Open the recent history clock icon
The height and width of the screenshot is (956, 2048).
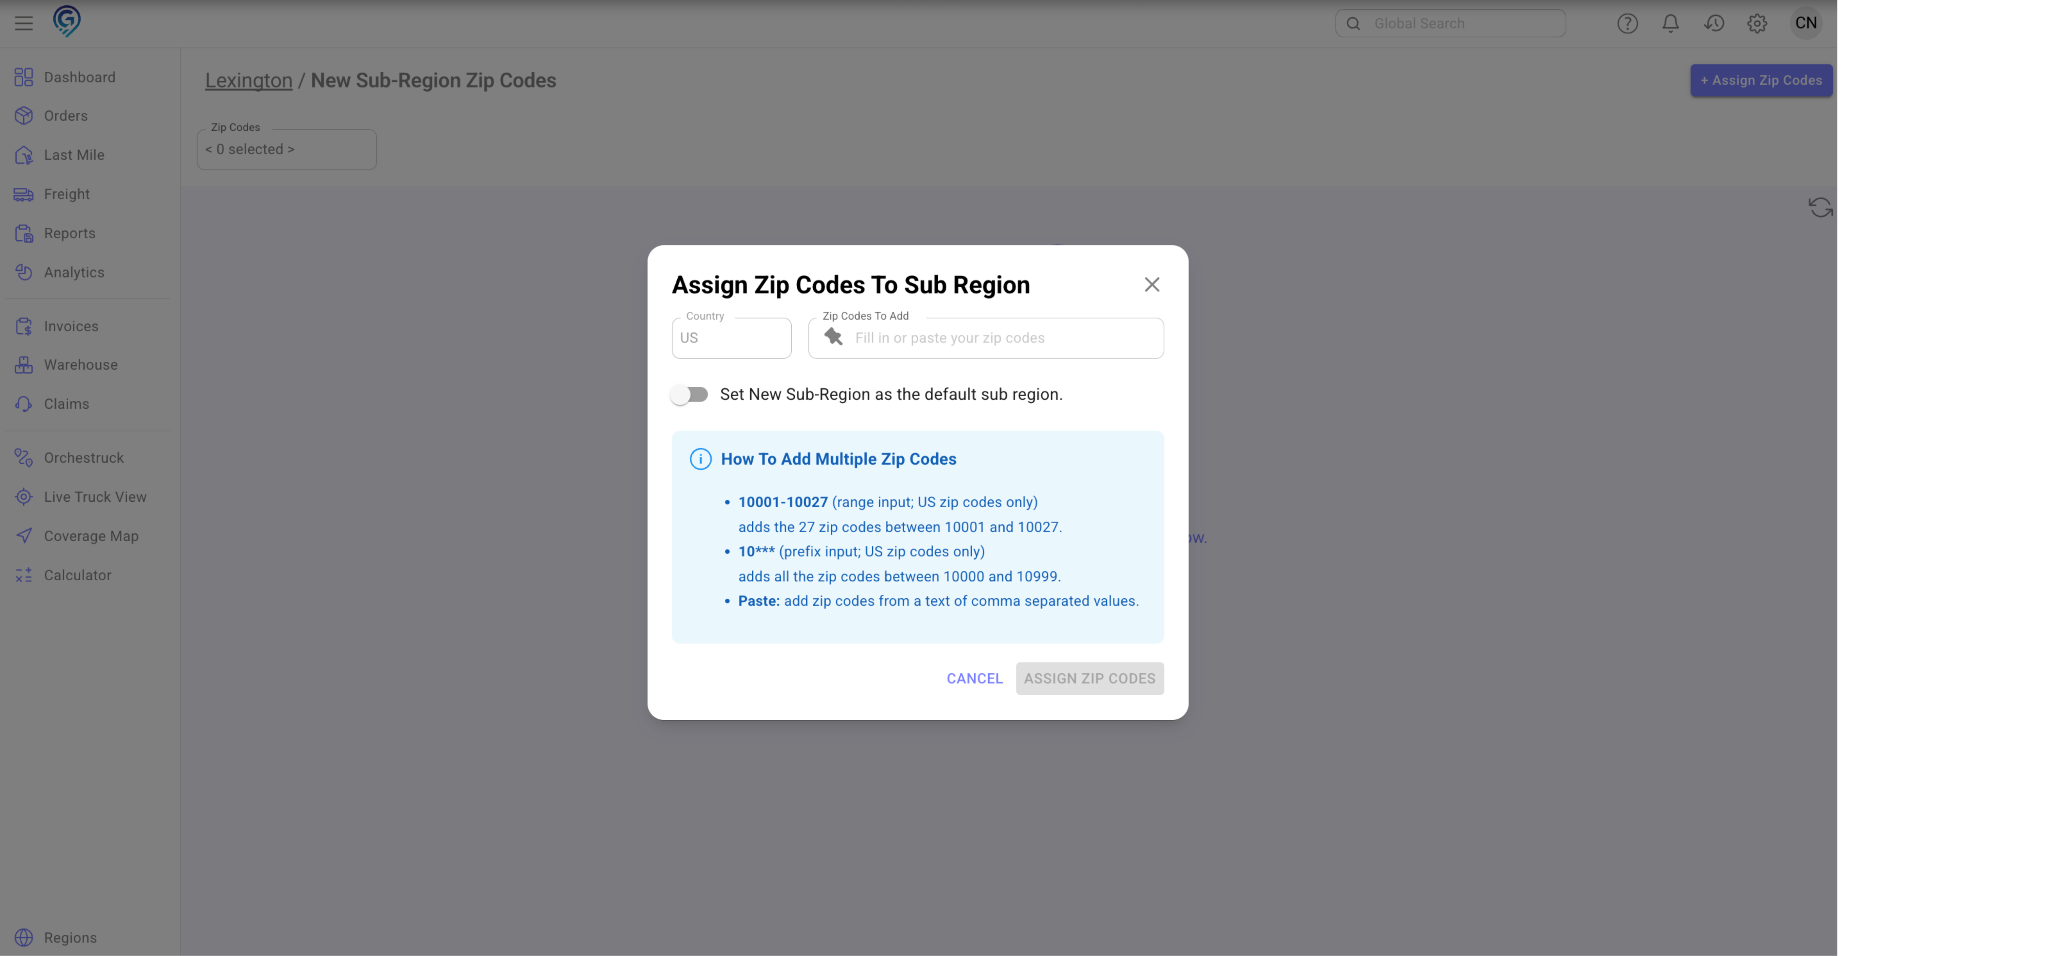(1714, 23)
